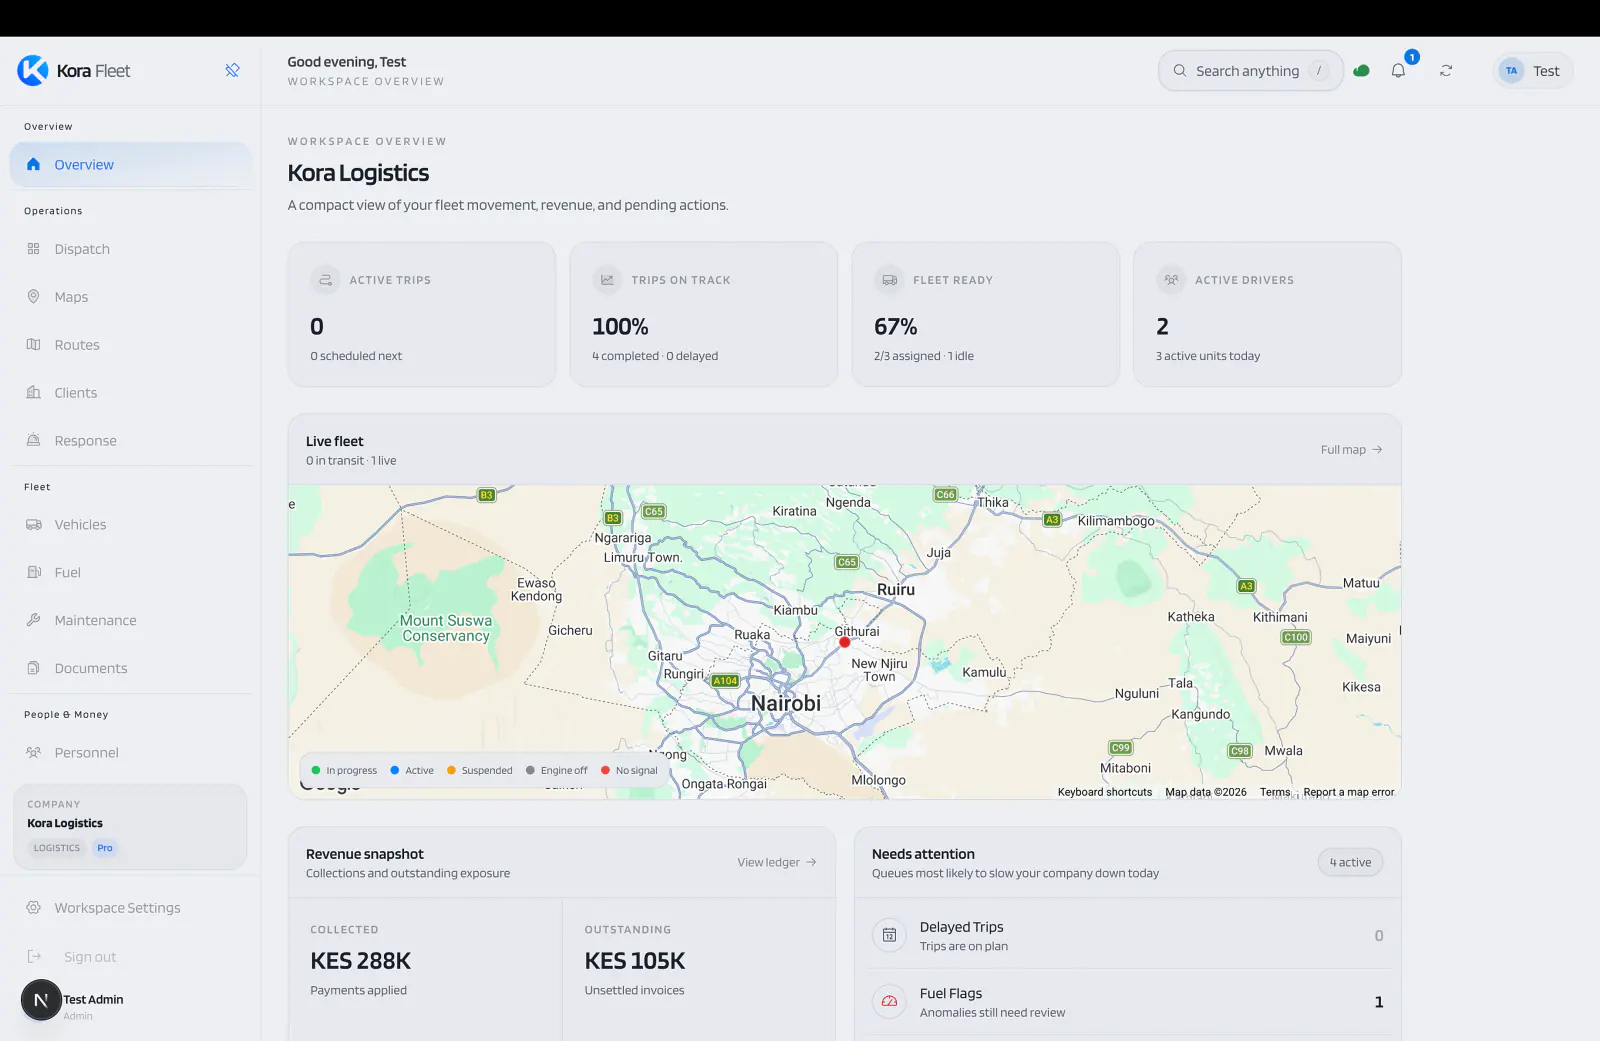Click the Kora Fleet logo icon
1600x1041 pixels.
[x=33, y=70]
